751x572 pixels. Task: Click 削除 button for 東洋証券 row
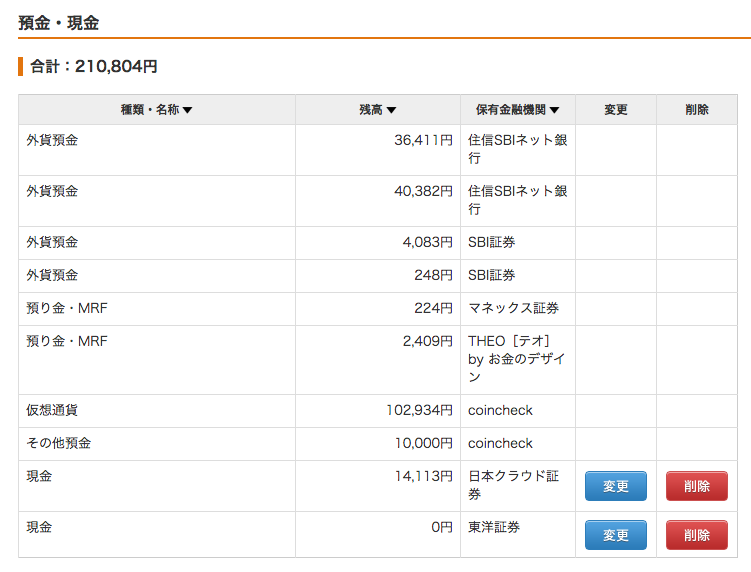[x=696, y=535]
